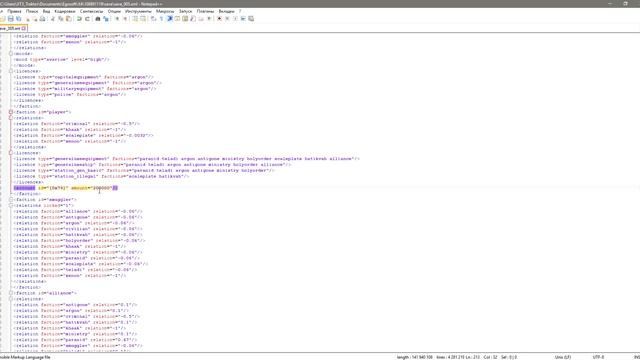Click the Save All toolbar icon
The width and height of the screenshot is (640, 360).
coord(19,19)
